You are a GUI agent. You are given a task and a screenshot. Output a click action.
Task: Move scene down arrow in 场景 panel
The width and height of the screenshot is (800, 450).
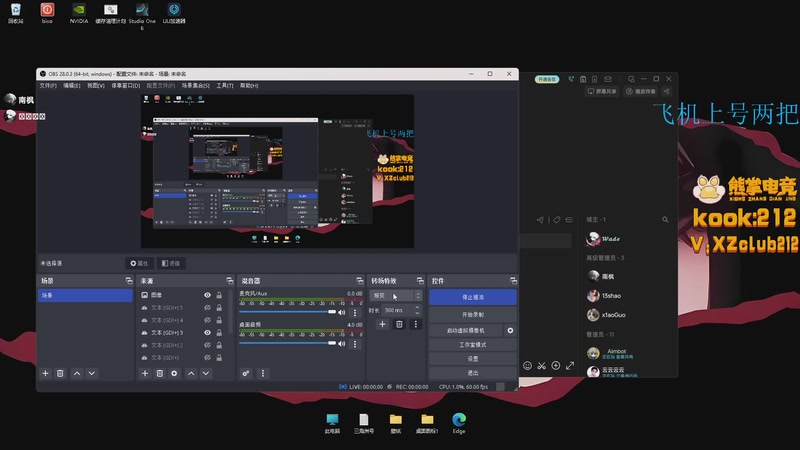point(92,373)
